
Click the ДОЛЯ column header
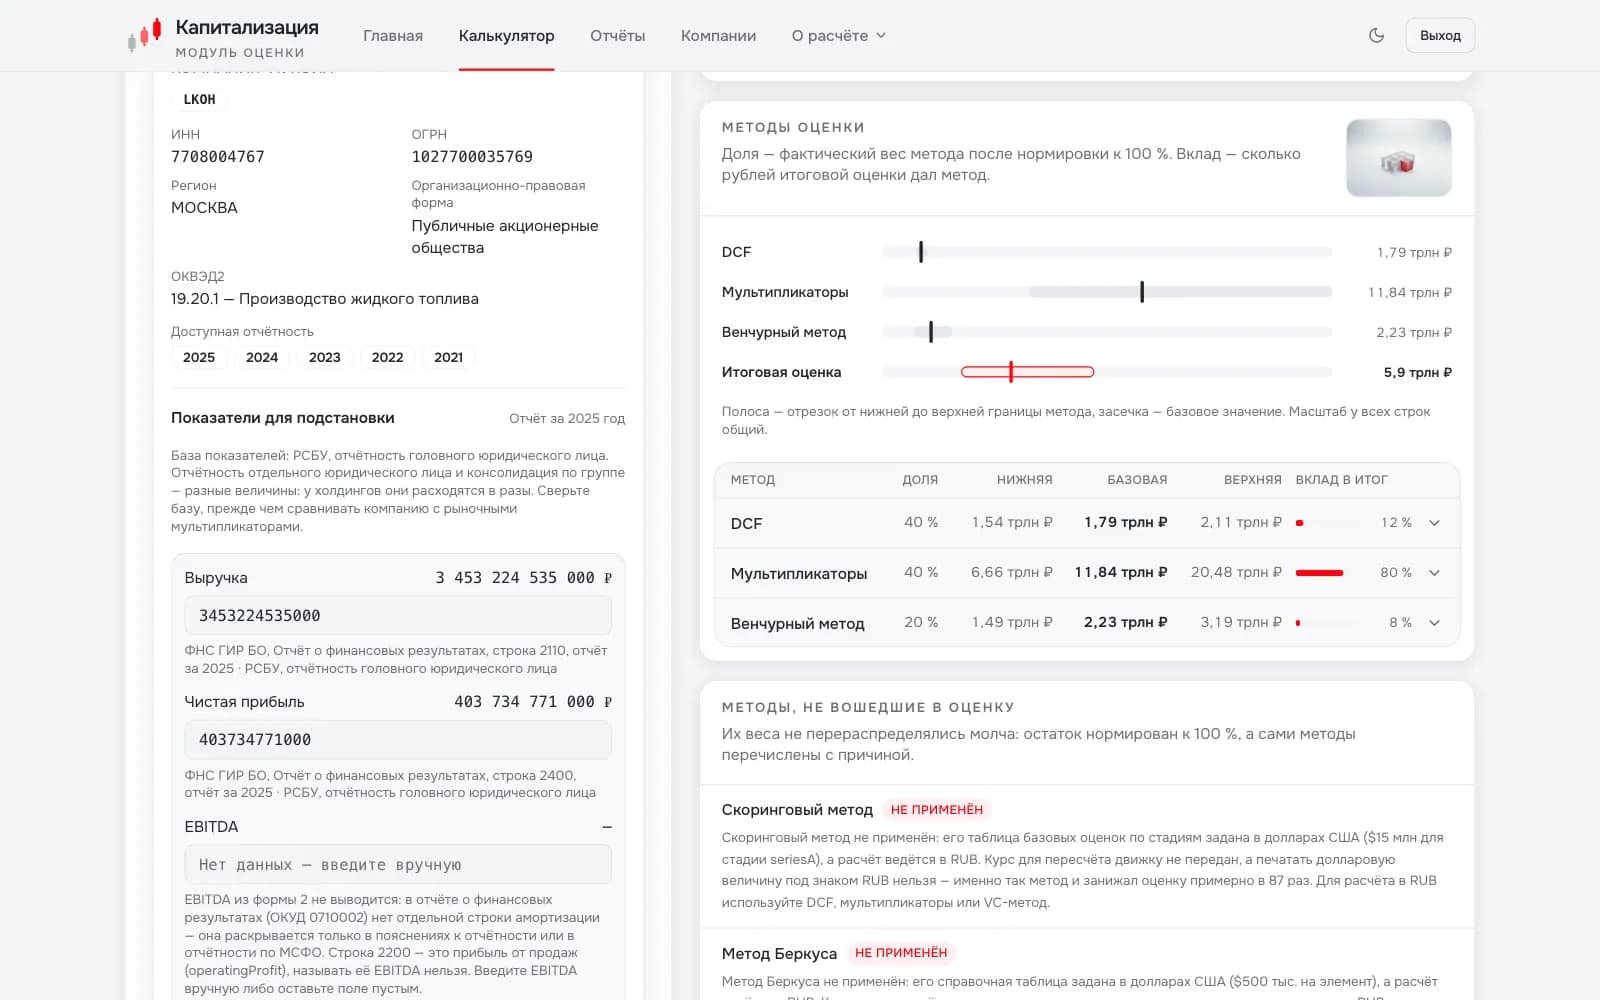tap(920, 480)
